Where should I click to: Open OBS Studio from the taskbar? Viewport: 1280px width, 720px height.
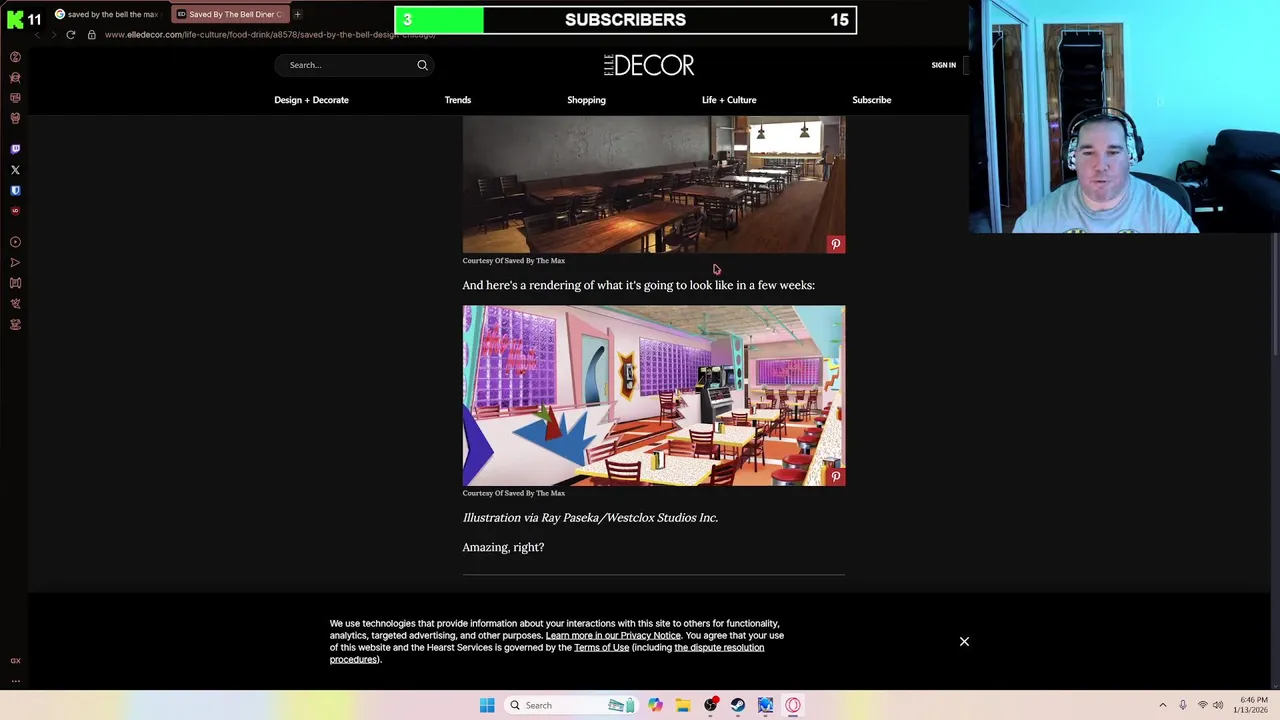coord(711,705)
